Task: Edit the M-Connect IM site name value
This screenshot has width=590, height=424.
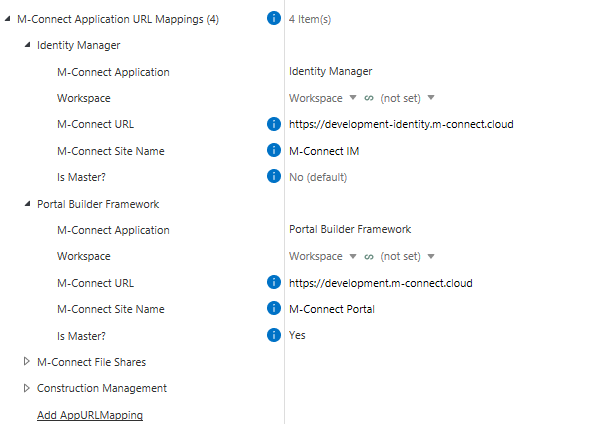Action: click(324, 151)
